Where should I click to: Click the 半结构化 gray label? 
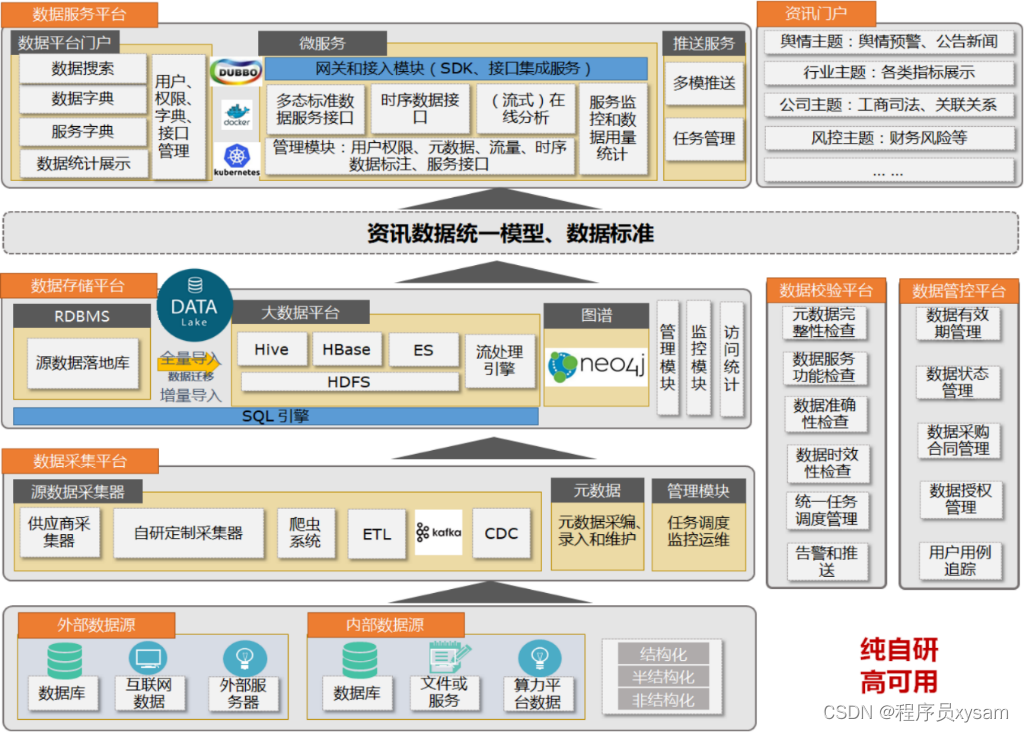point(664,677)
